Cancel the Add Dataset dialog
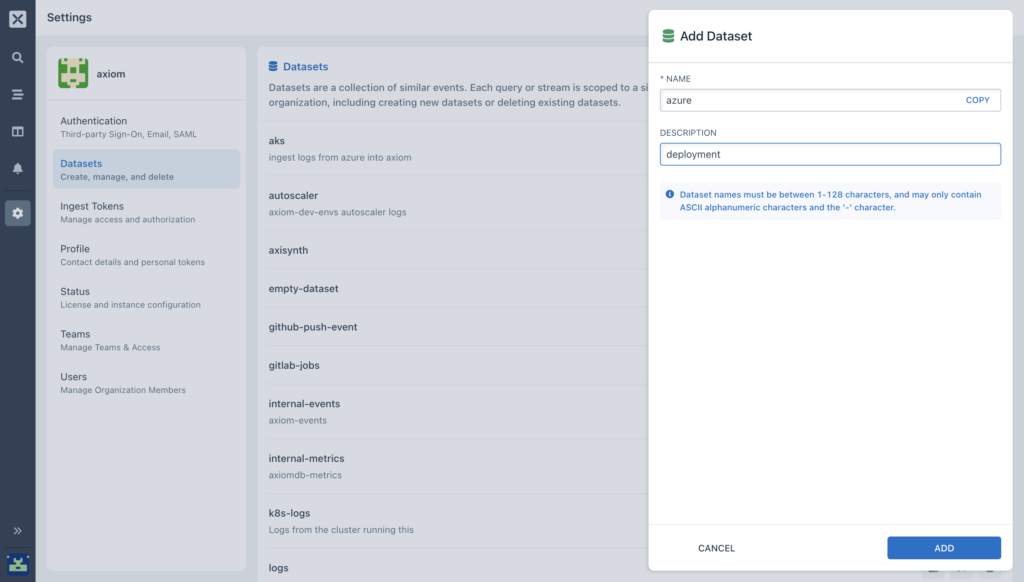 (716, 548)
